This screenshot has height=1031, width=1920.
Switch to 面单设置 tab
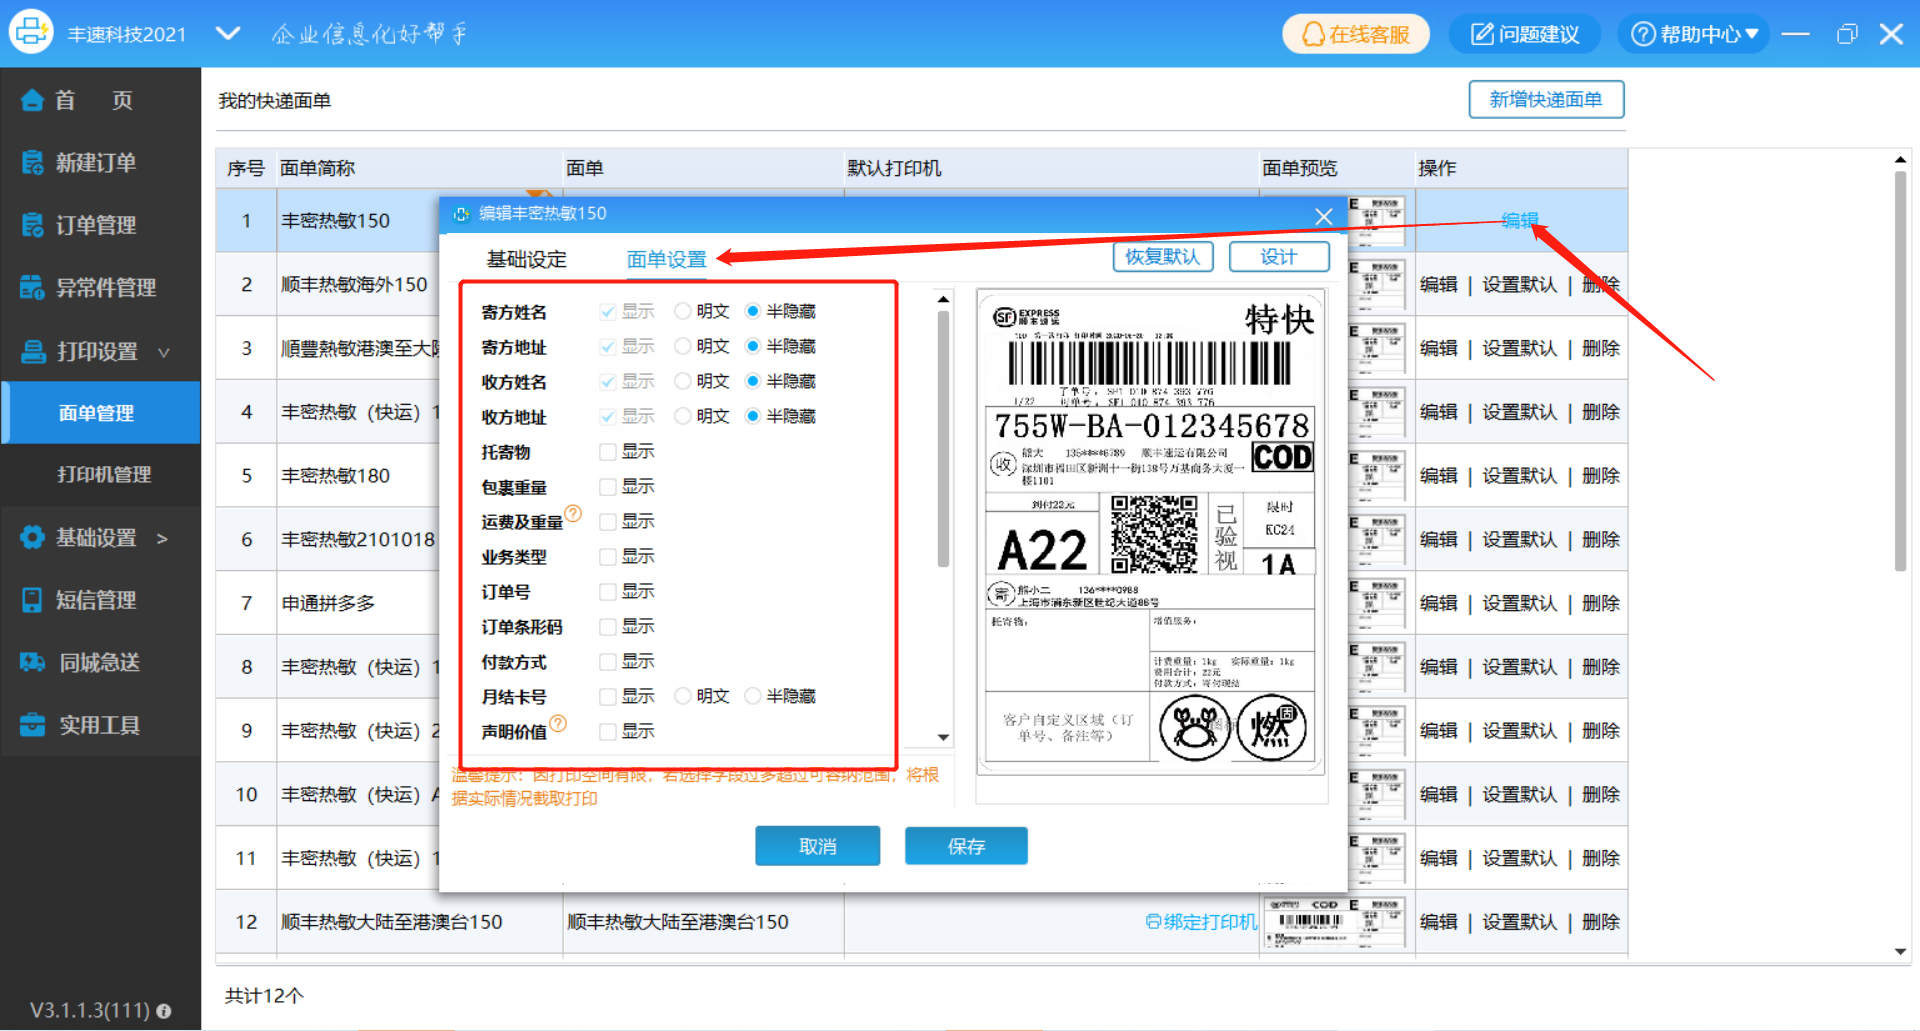click(666, 260)
